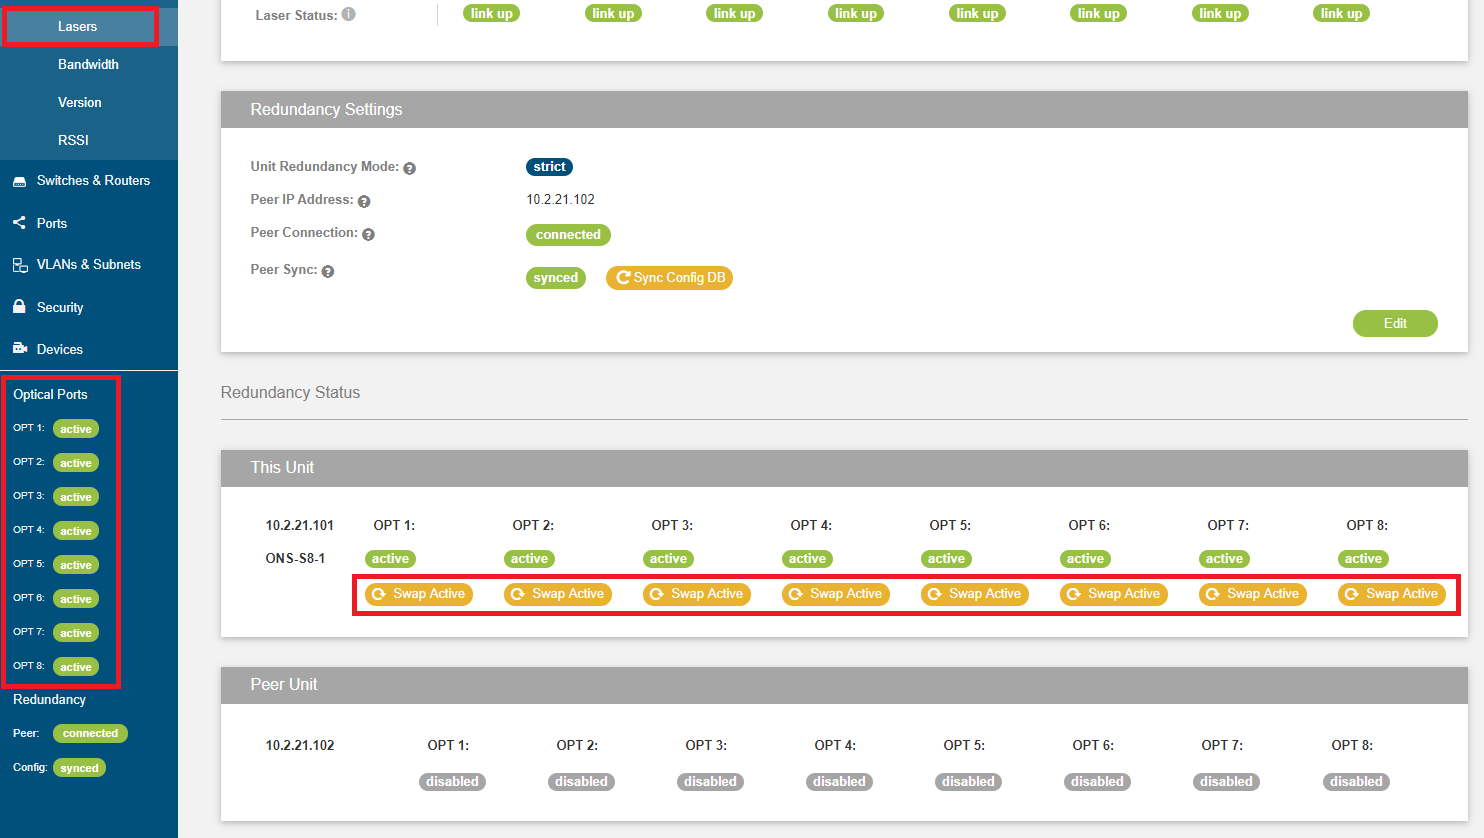Image resolution: width=1484 pixels, height=838 pixels.
Task: Select the Lasers menu item
Action: pyautogui.click(x=79, y=26)
